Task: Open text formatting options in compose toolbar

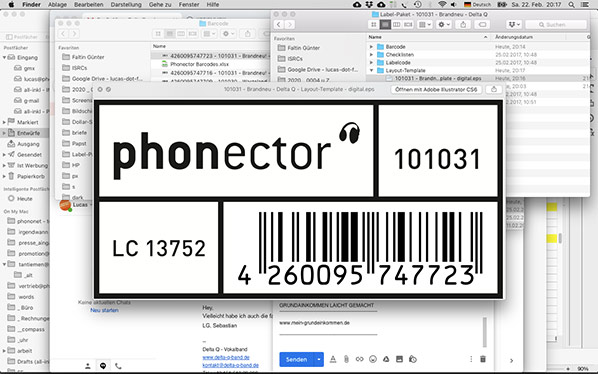Action: (x=333, y=359)
